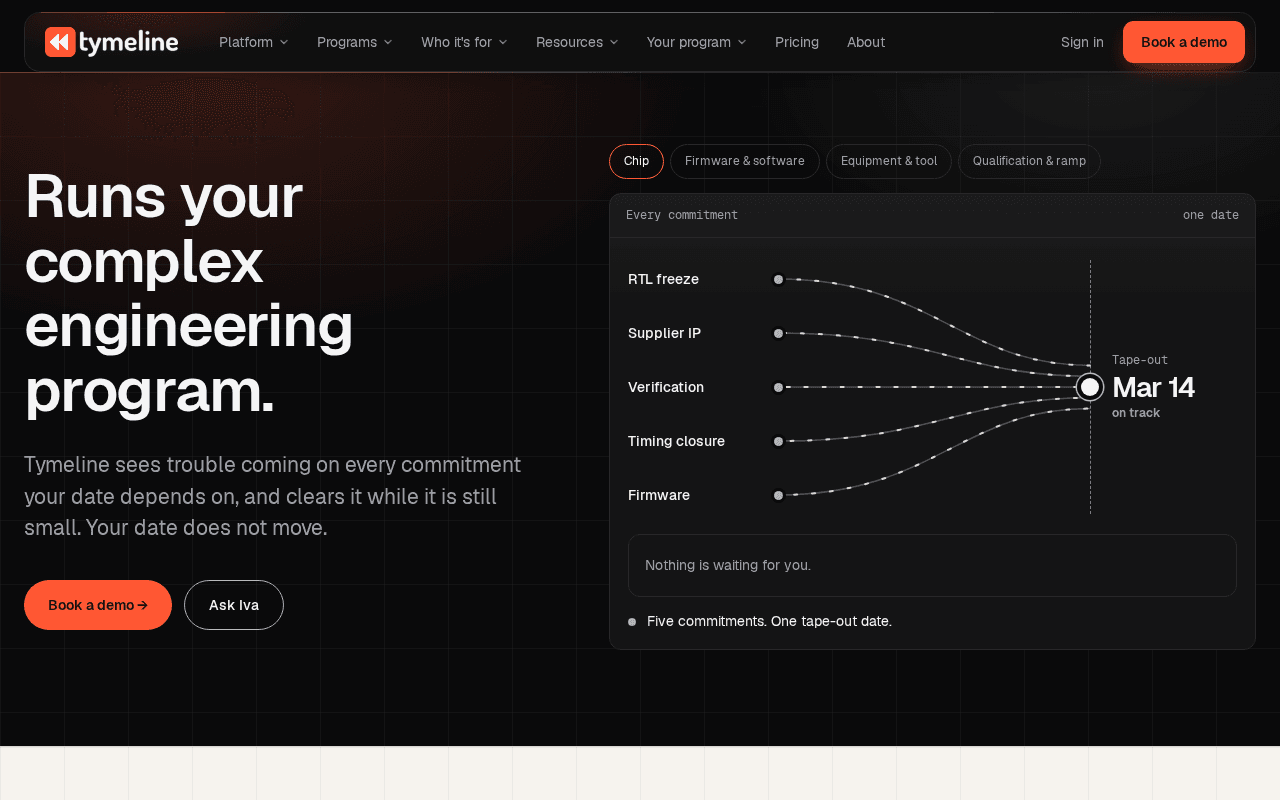Switch to the Equipment & tool tab
1280x800 pixels.
coord(889,161)
